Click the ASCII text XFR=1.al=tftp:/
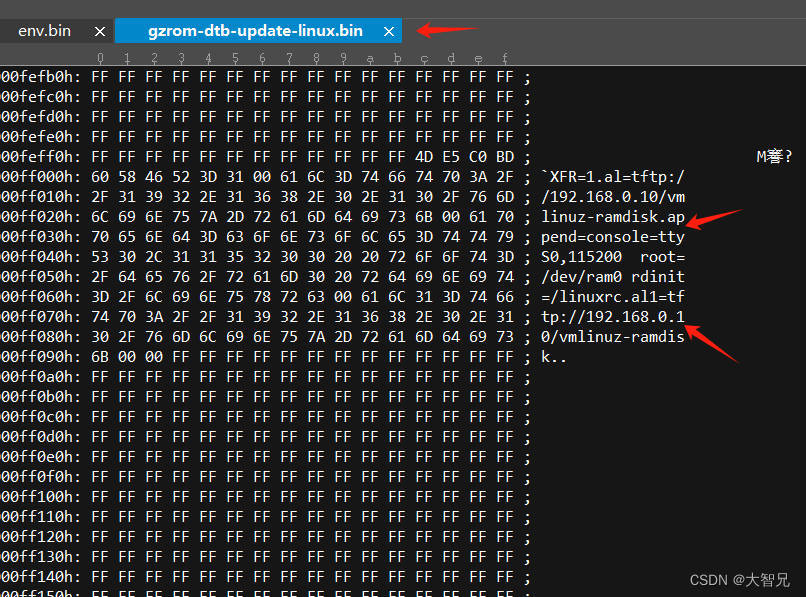 click(x=615, y=176)
